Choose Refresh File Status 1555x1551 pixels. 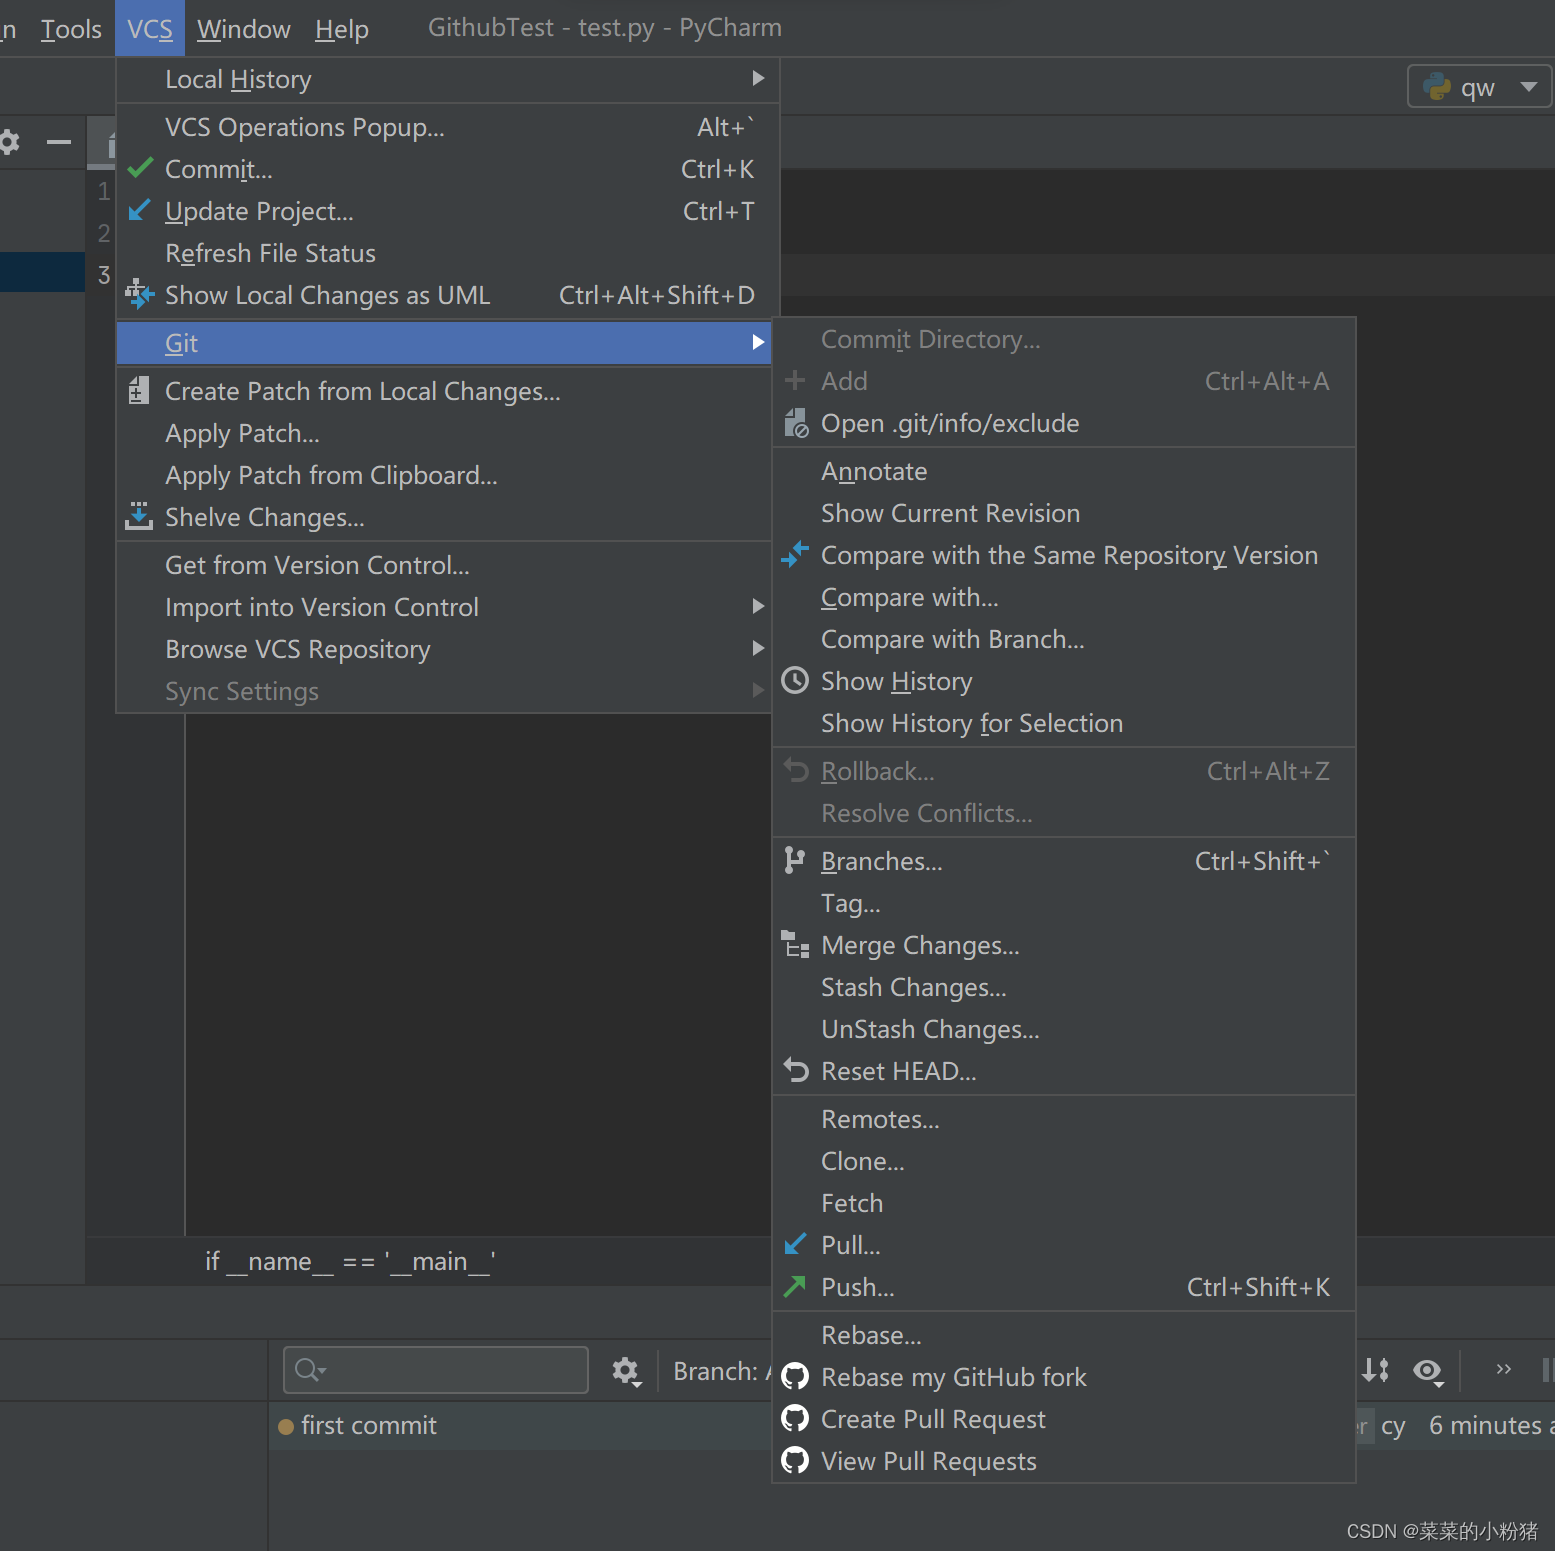447,253
